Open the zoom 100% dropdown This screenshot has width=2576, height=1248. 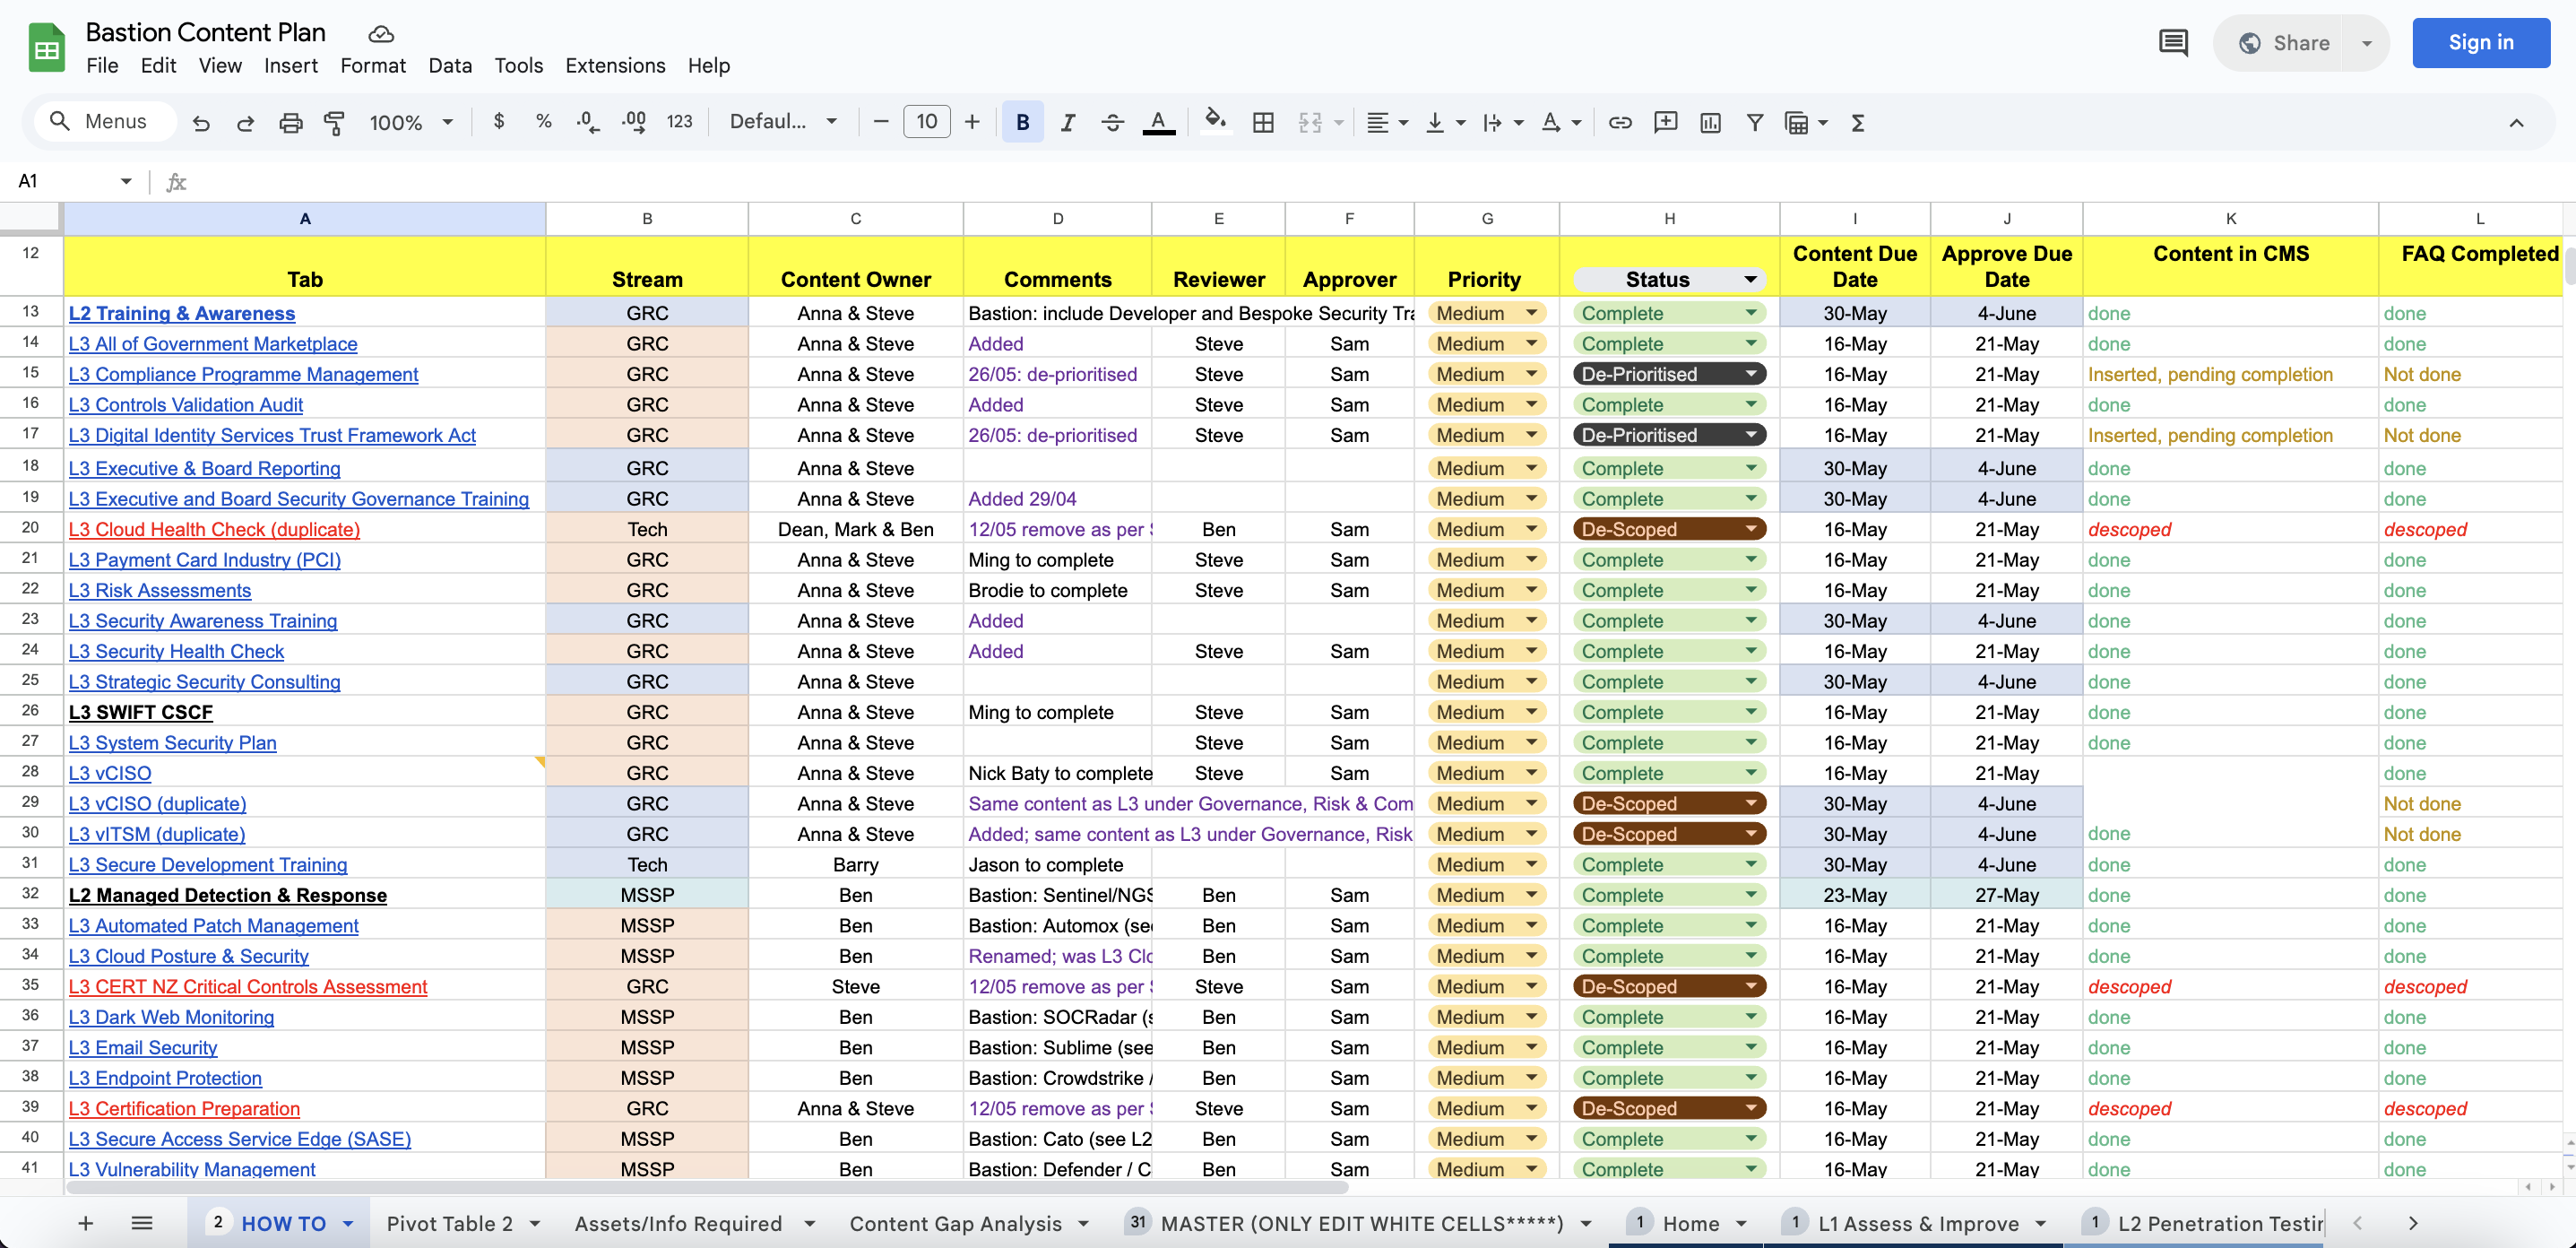point(411,122)
